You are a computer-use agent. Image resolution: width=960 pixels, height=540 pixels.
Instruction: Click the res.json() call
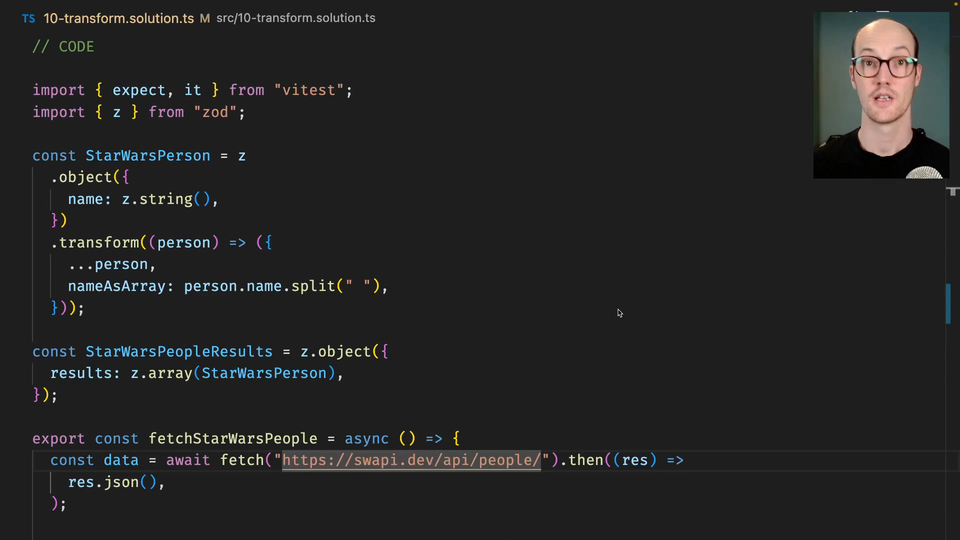pyautogui.click(x=112, y=482)
